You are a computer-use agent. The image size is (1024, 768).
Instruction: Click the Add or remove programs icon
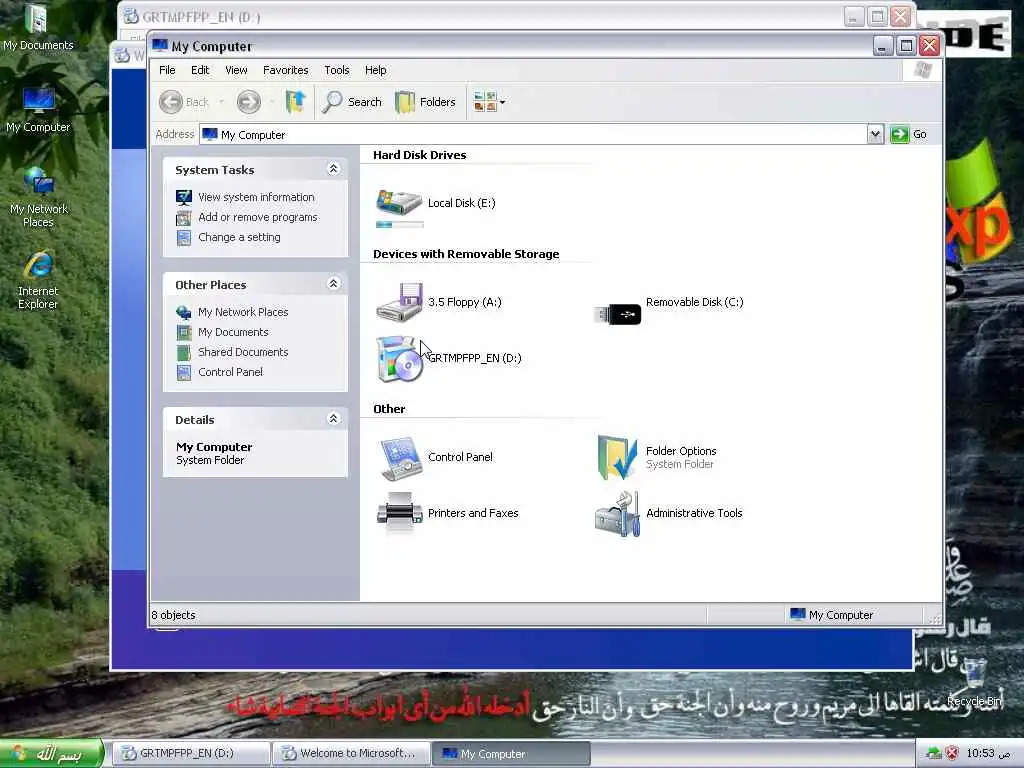[x=184, y=217]
